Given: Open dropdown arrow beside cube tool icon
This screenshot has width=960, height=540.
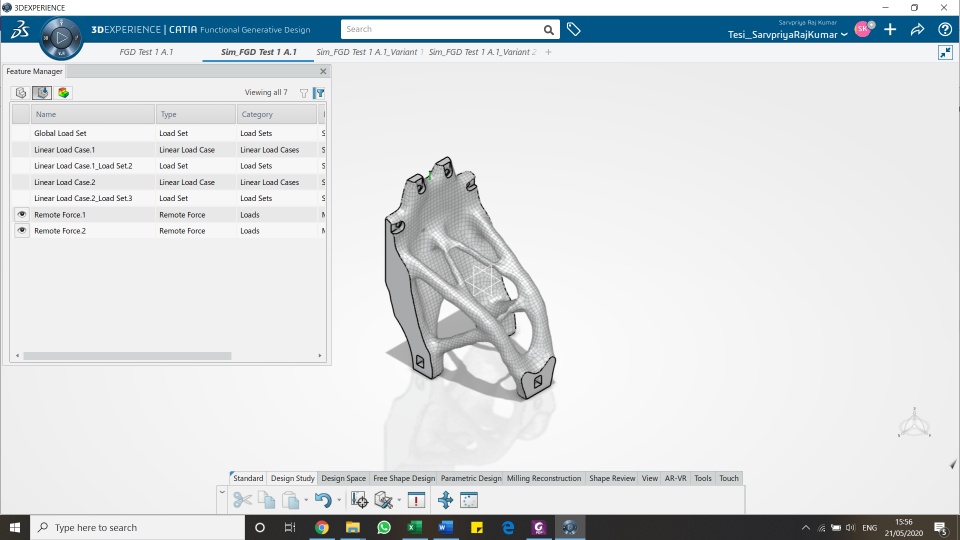Looking at the screenshot, I should 399,500.
